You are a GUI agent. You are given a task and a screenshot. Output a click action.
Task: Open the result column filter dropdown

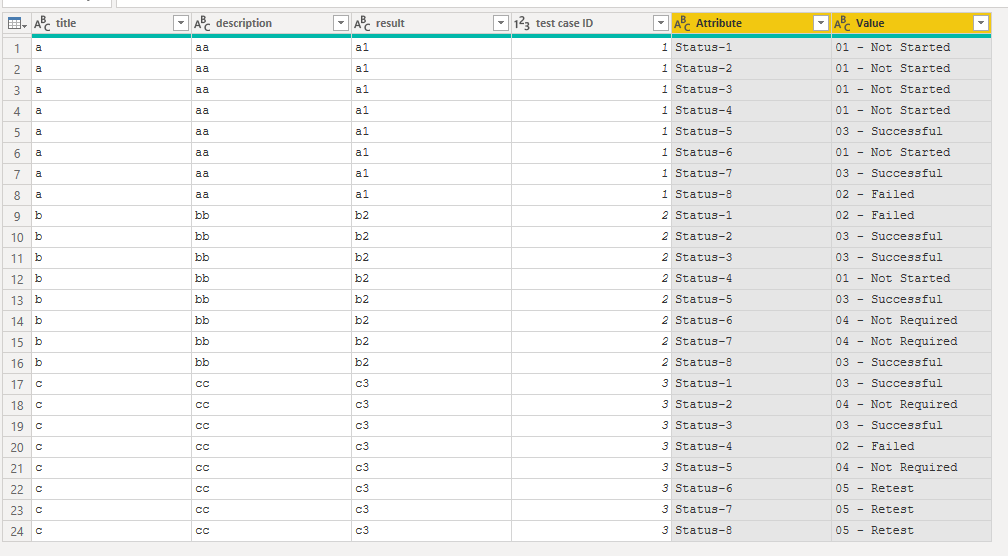[501, 24]
